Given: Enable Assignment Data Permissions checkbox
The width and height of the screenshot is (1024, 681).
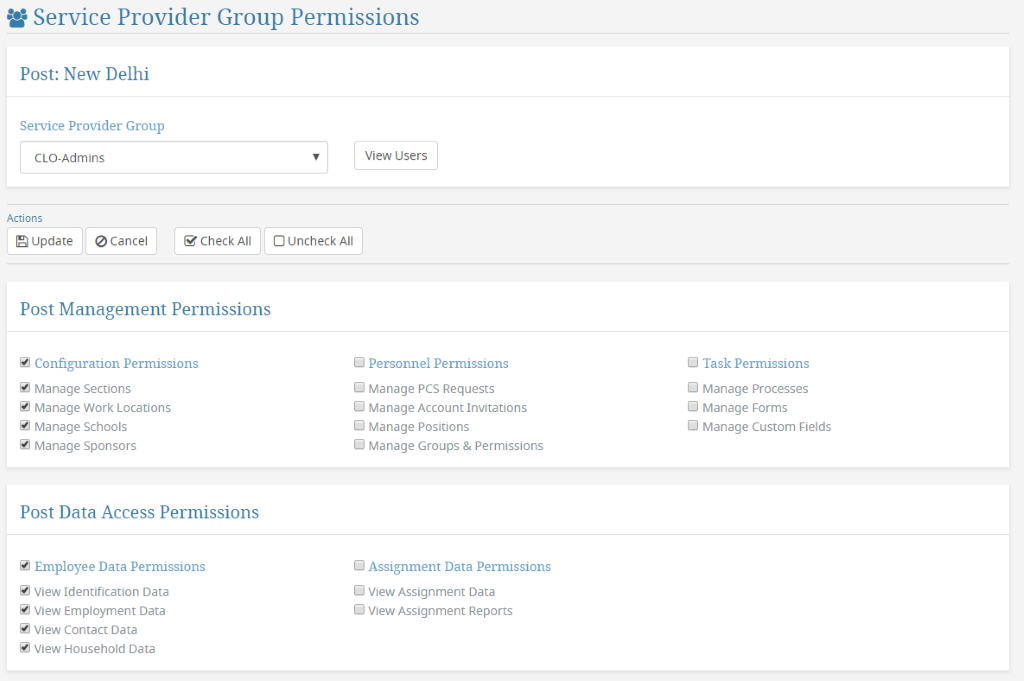Looking at the screenshot, I should (359, 565).
